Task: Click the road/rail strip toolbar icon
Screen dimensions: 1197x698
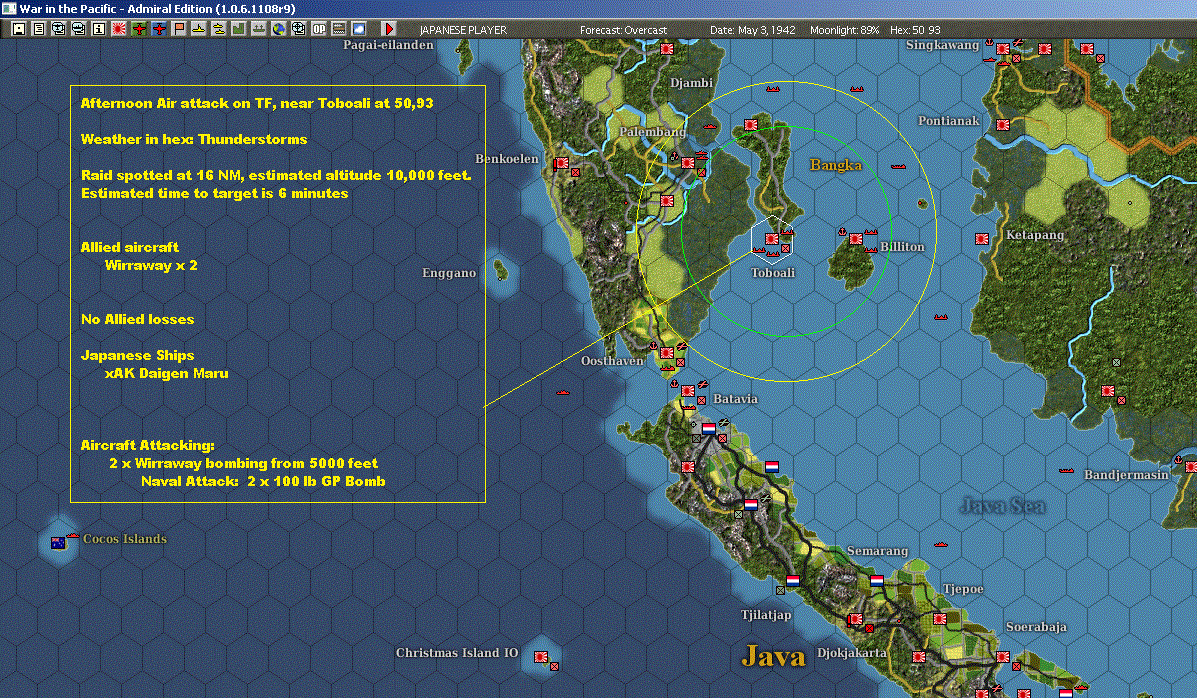Action: [338, 28]
